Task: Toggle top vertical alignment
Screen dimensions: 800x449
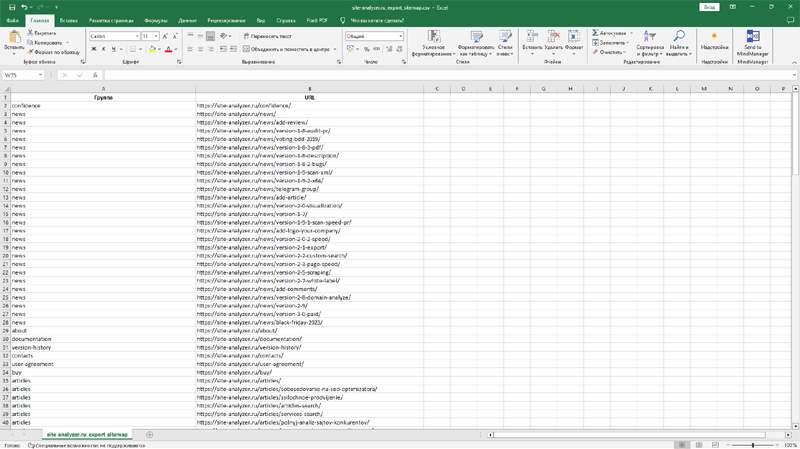Action: 190,36
